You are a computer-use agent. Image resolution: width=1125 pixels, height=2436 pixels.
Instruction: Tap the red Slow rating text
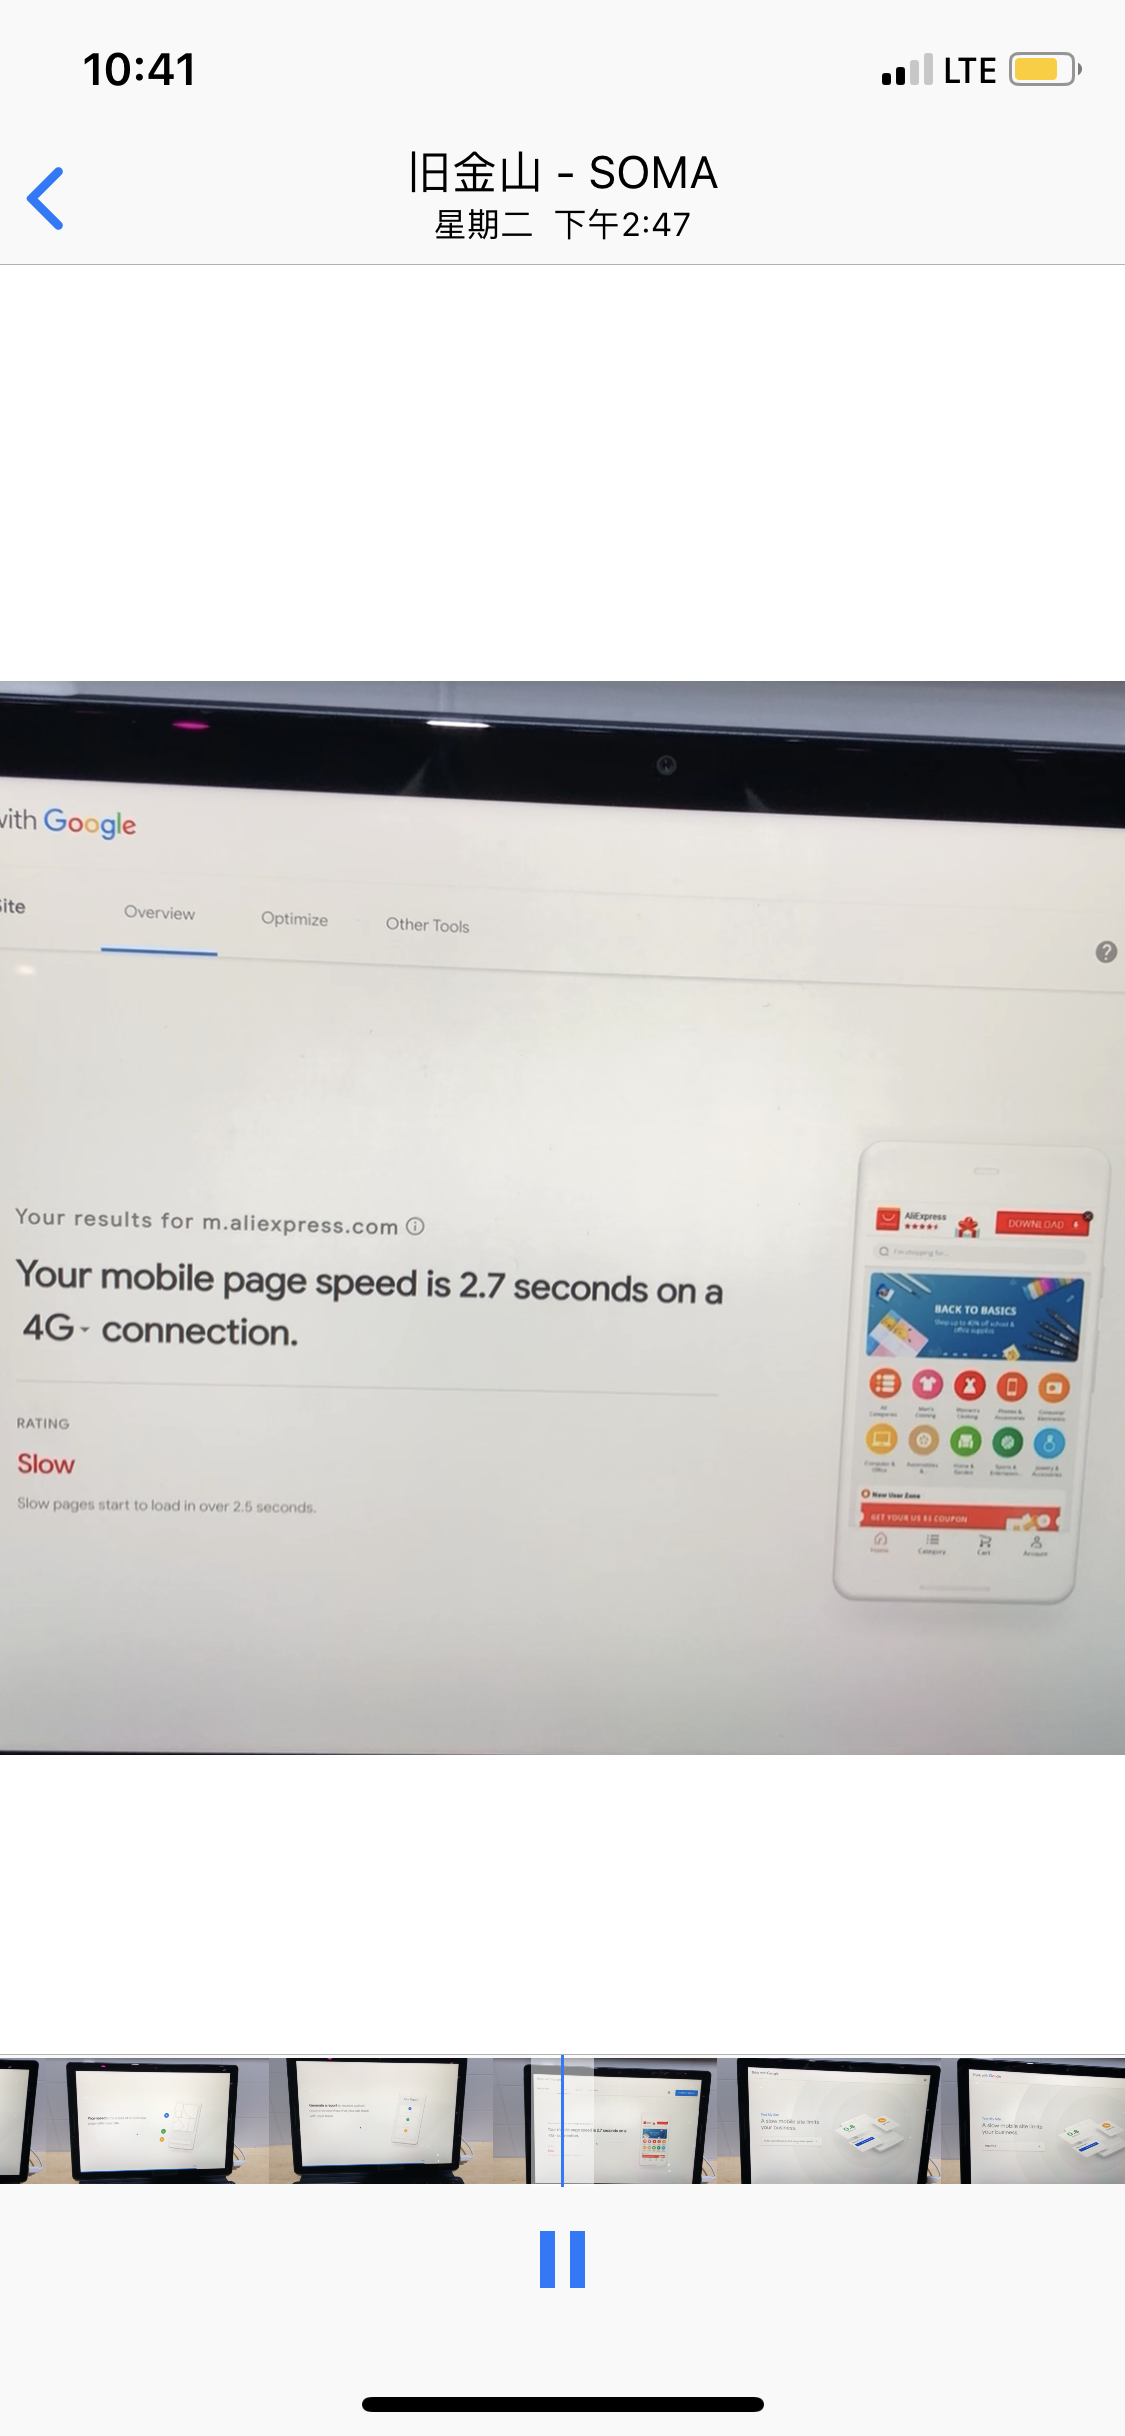46,1464
